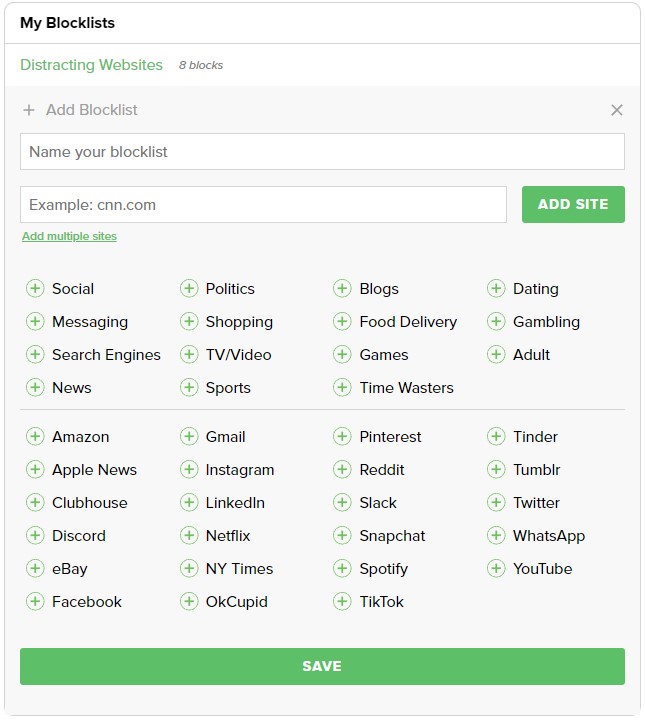Click the plus icon beside Netflix
Screen dimensions: 645x721
[189, 536]
